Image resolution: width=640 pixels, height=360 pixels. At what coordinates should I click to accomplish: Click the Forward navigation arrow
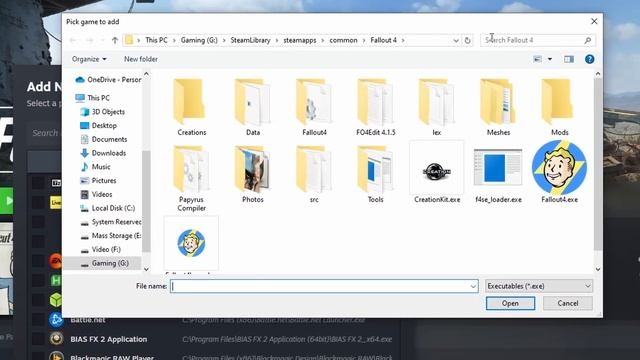point(89,40)
